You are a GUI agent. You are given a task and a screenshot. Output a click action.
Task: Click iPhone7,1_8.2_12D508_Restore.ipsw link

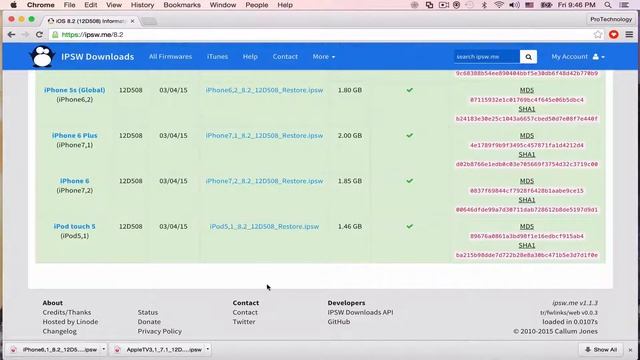[x=264, y=136]
